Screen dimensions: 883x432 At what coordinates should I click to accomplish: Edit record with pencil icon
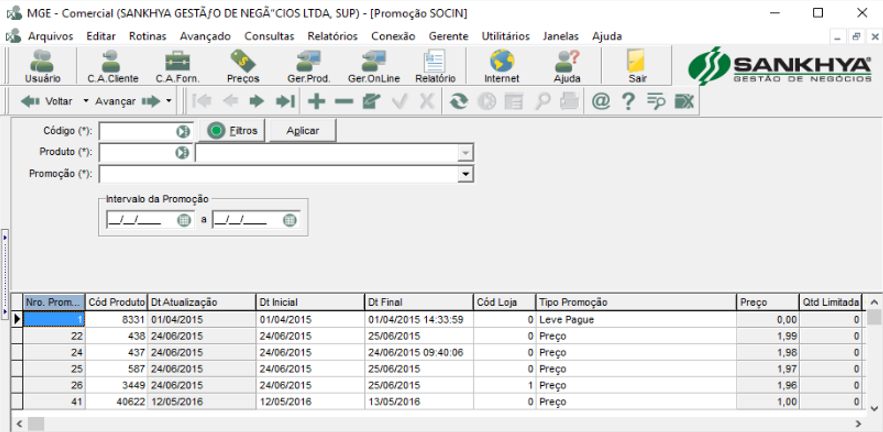[x=371, y=101]
